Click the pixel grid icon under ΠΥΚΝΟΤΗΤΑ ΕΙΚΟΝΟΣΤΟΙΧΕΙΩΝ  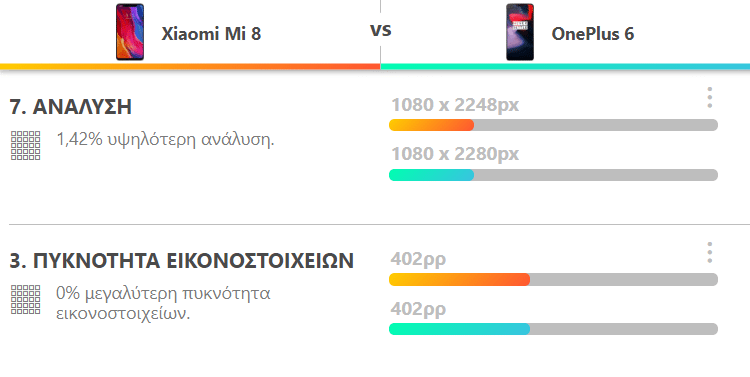[25, 299]
